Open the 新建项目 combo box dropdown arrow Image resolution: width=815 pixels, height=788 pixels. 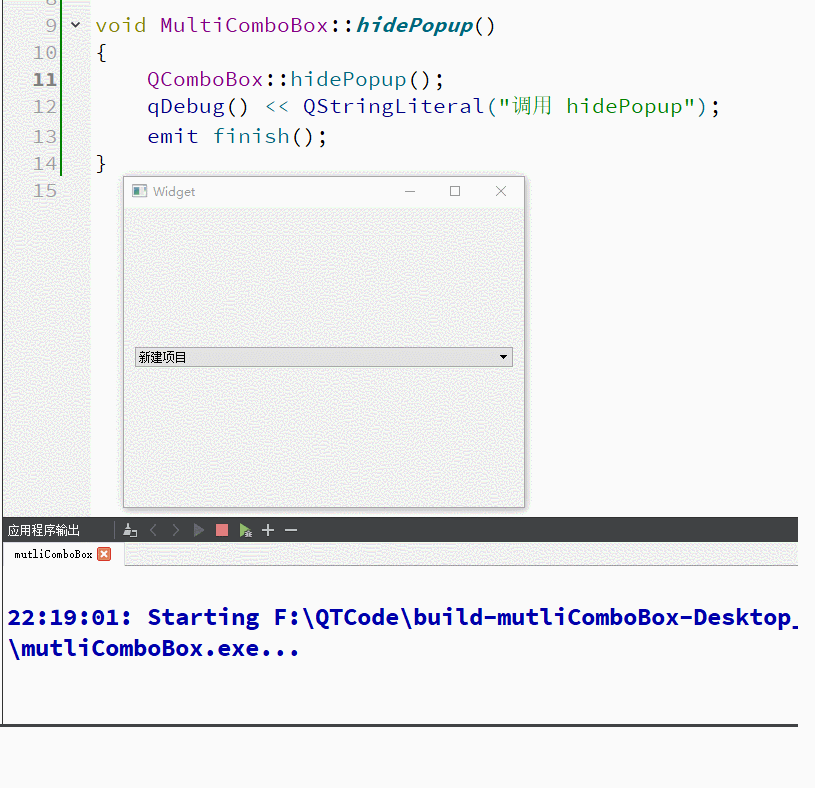(503, 356)
